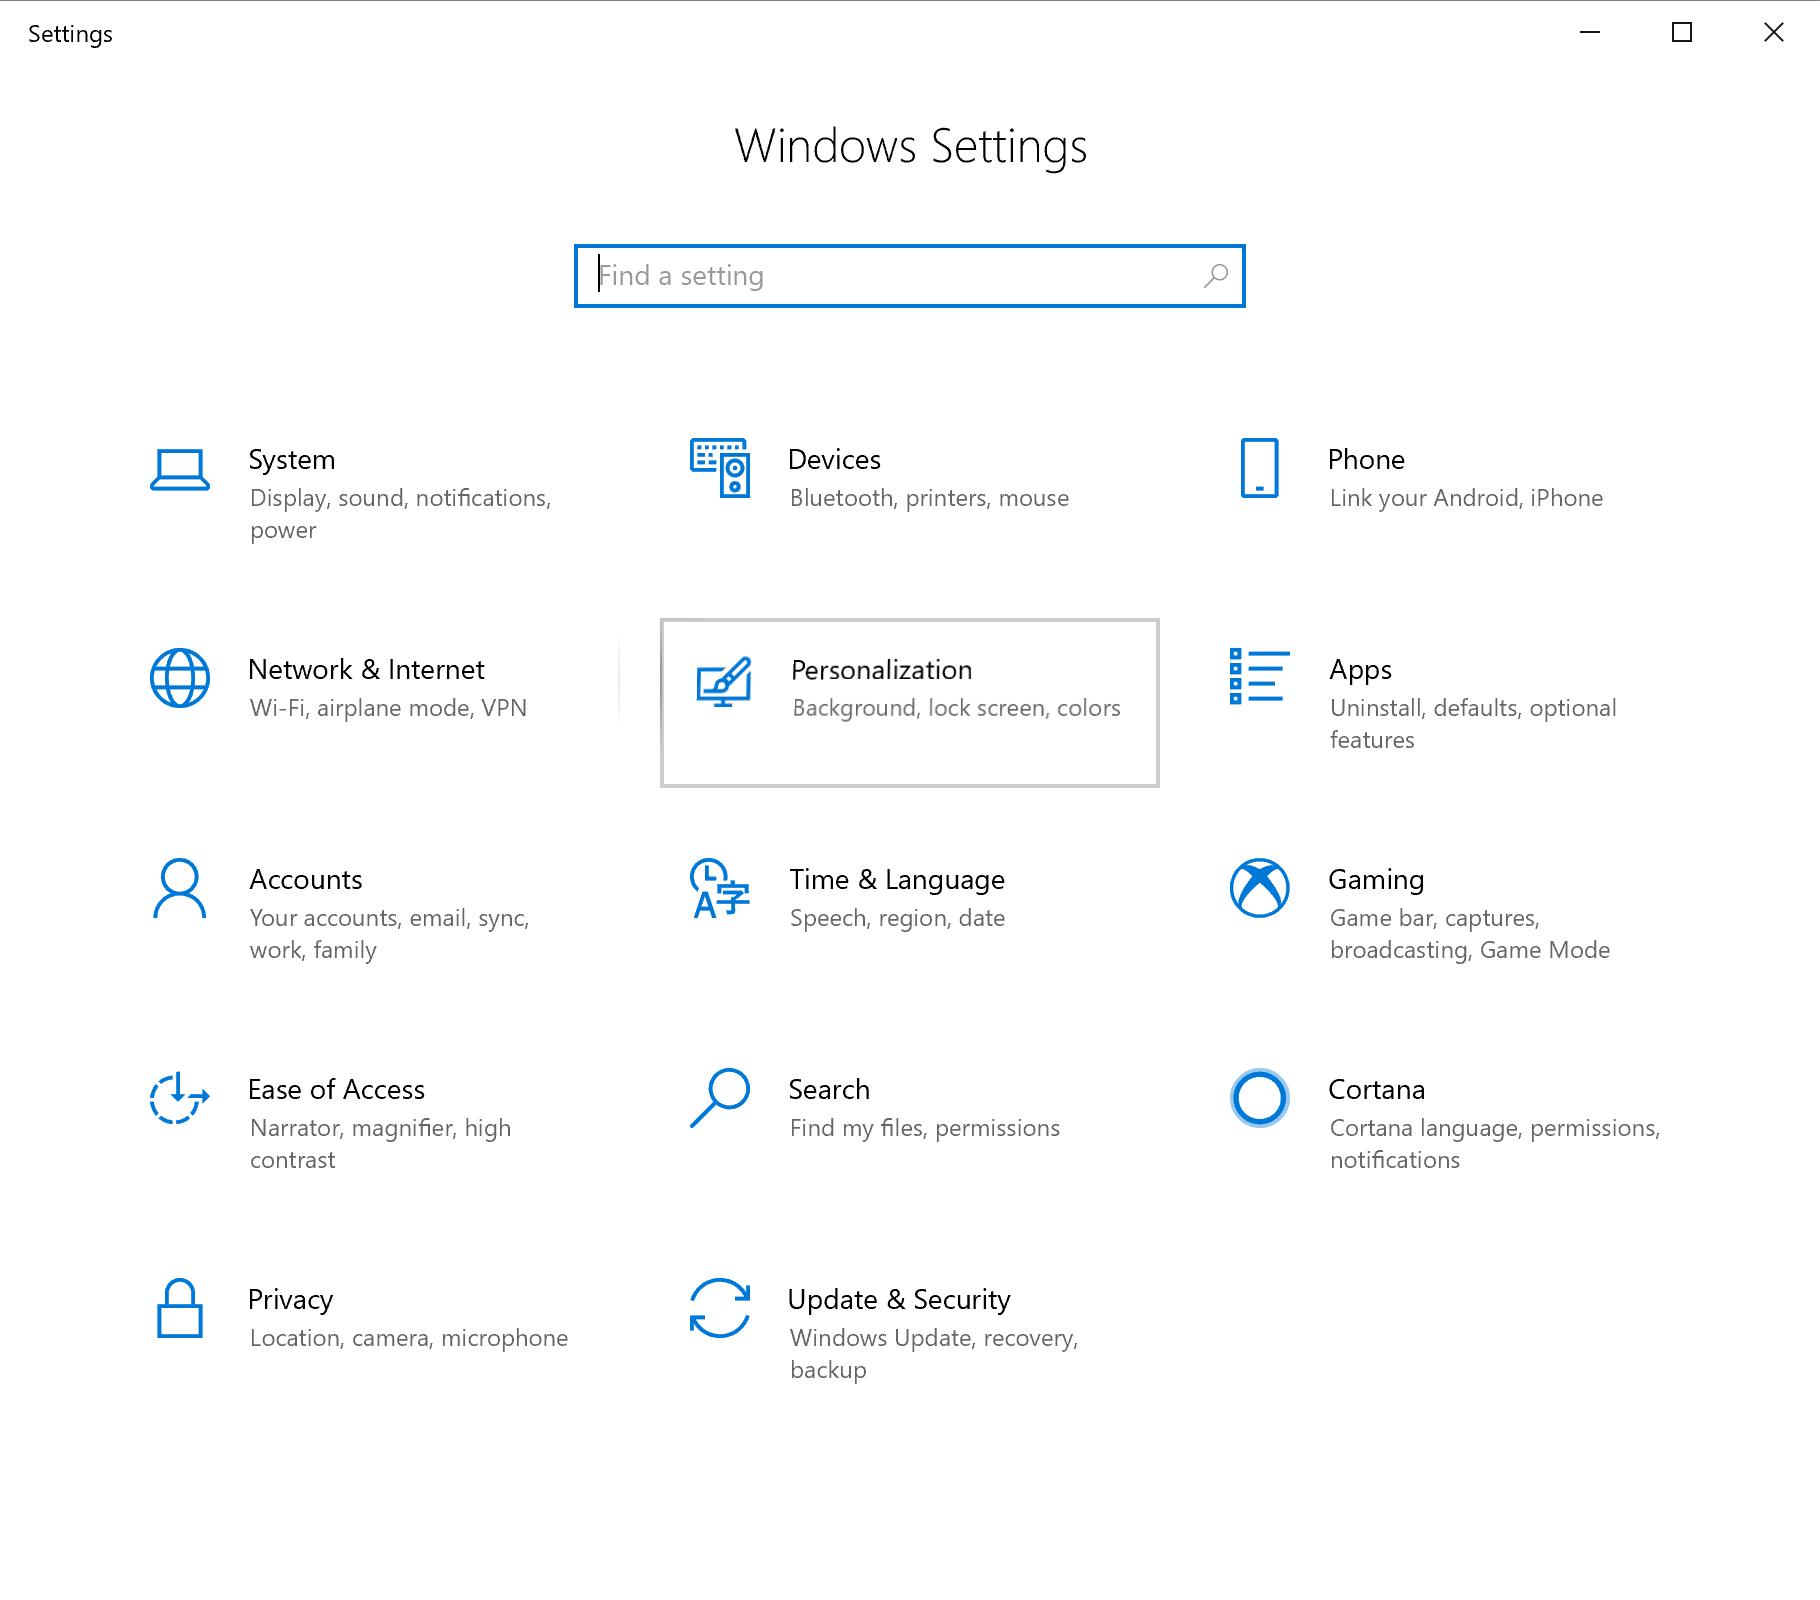Click the Privacy padlock icon
The height and width of the screenshot is (1600, 1820).
point(180,1308)
